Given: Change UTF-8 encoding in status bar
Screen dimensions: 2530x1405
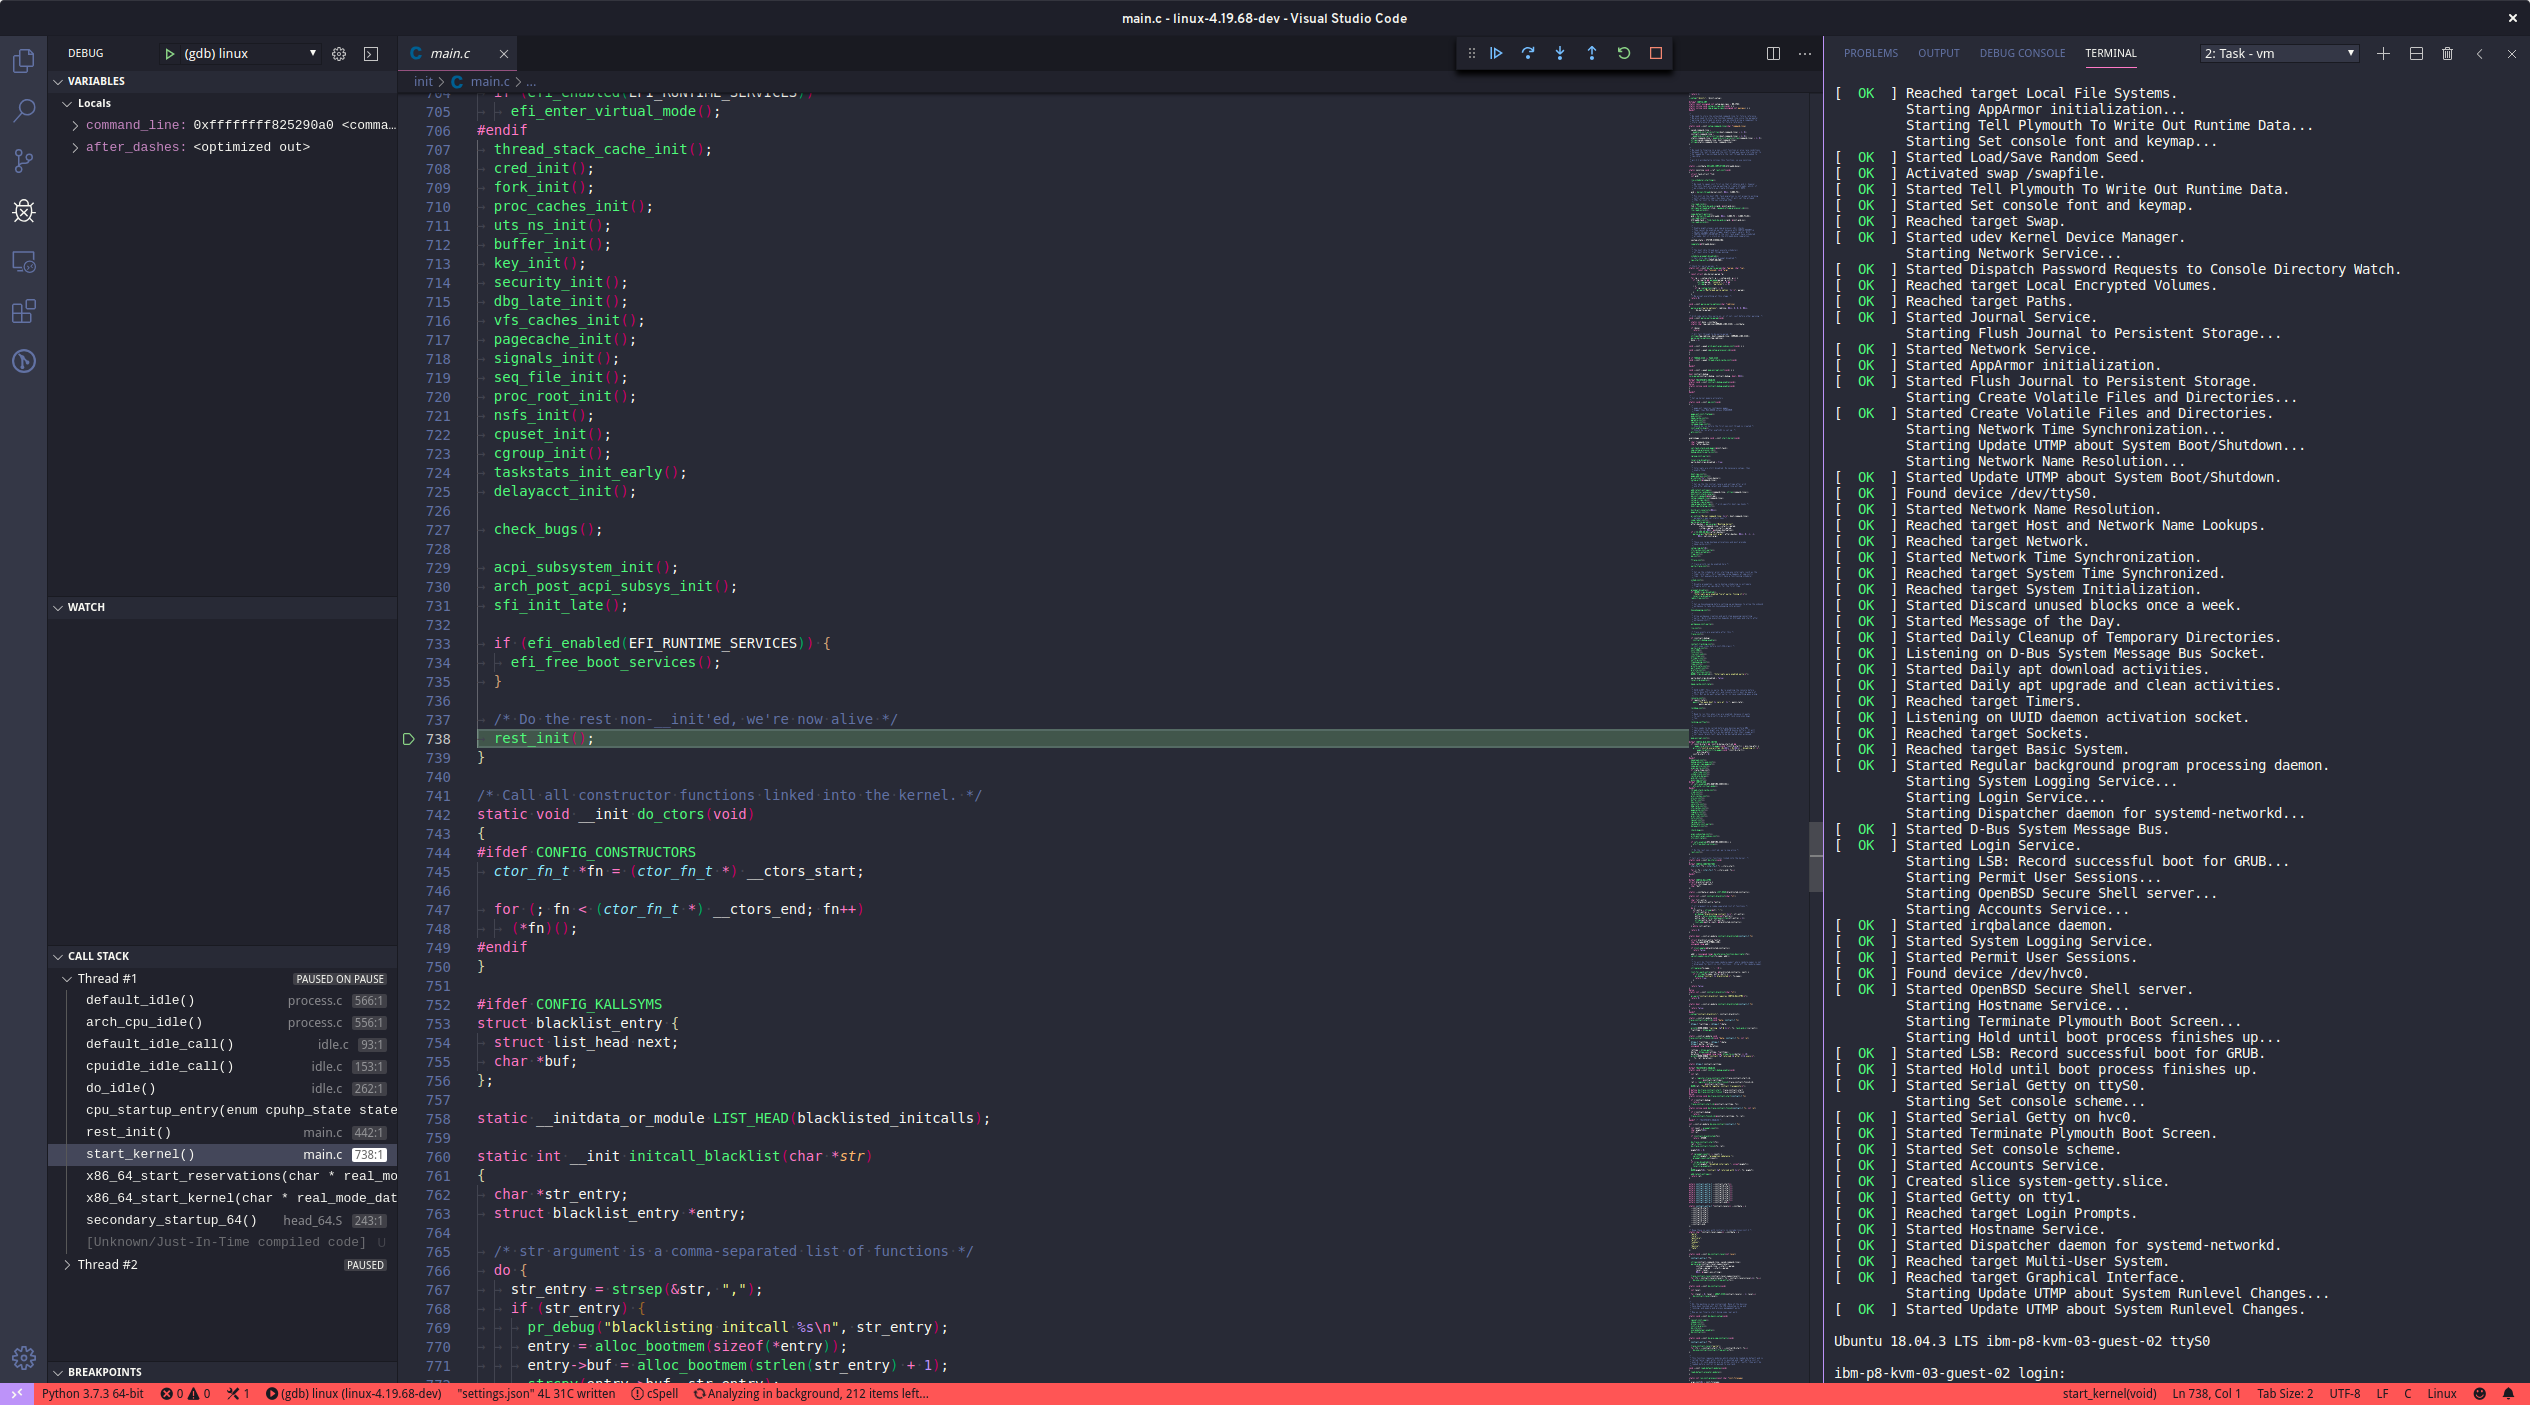Looking at the screenshot, I should (2344, 1394).
